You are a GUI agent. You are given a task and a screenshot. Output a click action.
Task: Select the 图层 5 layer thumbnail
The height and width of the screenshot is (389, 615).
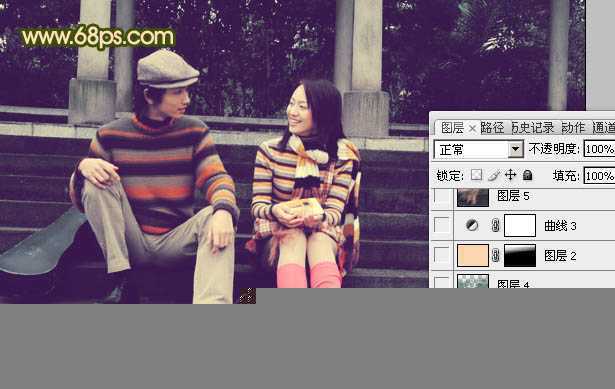(x=473, y=198)
